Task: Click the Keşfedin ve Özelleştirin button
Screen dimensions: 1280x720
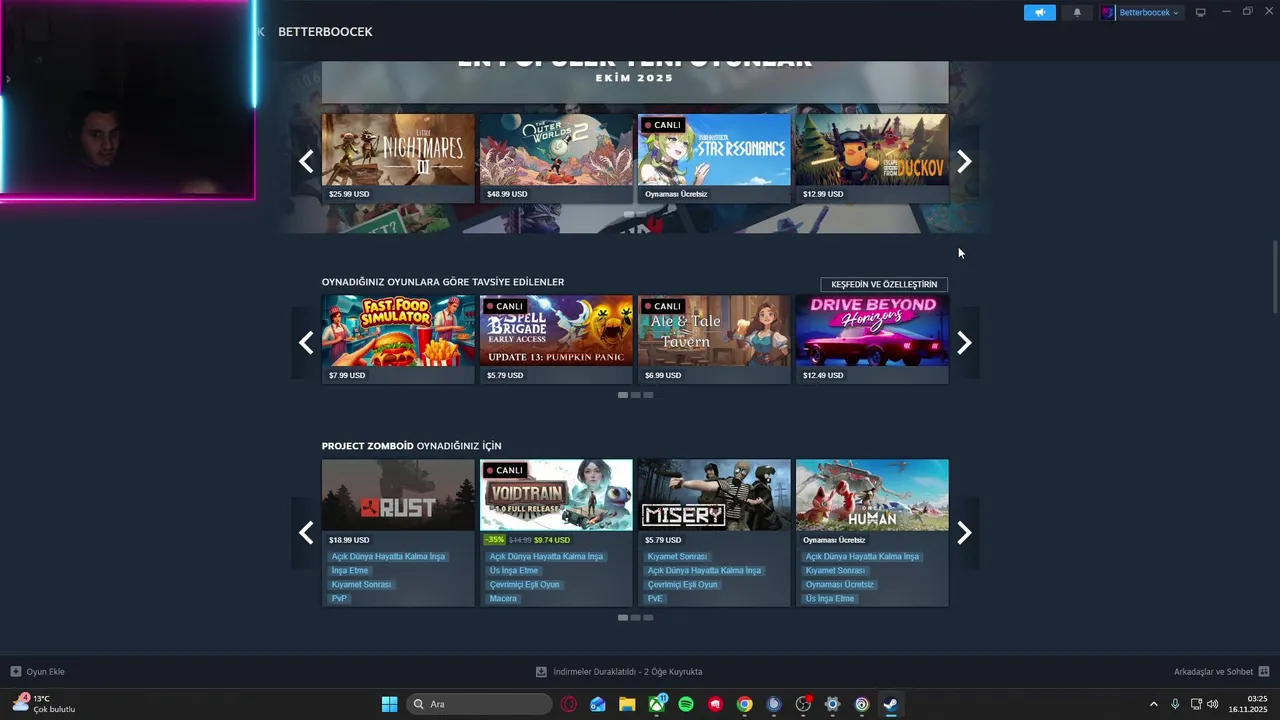Action: pos(884,284)
